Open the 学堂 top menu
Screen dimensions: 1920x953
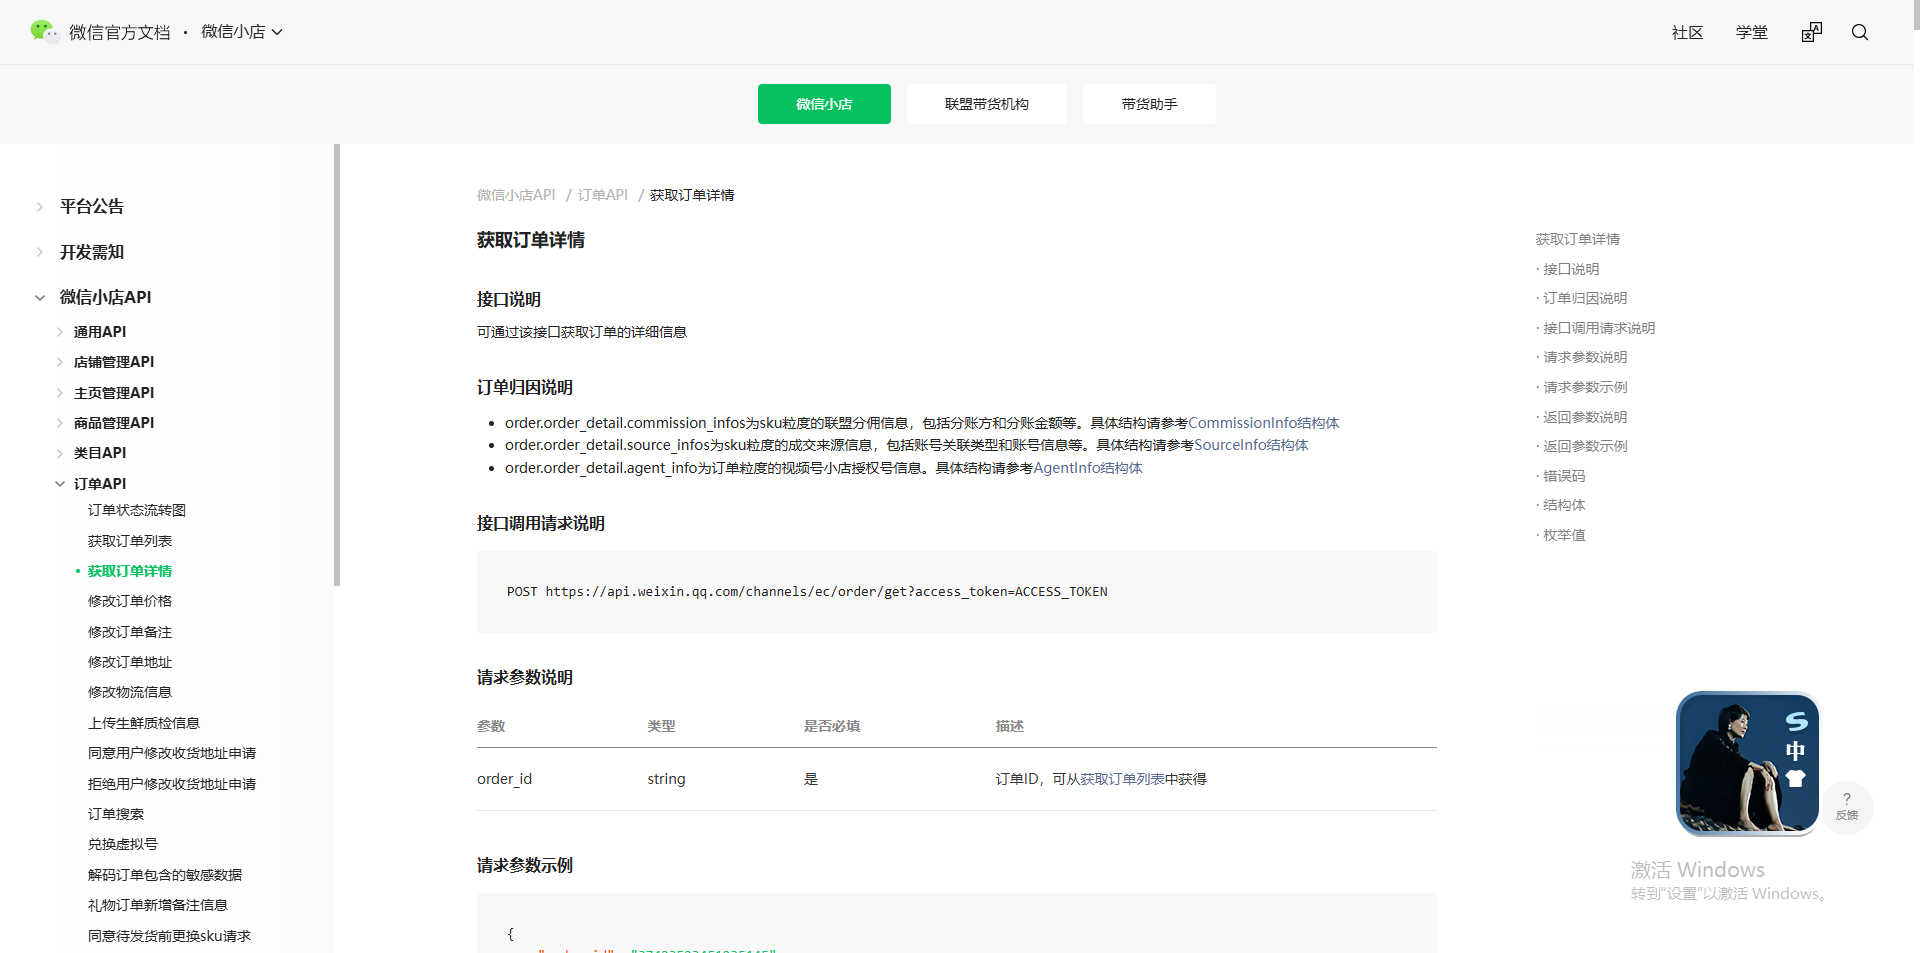point(1752,32)
